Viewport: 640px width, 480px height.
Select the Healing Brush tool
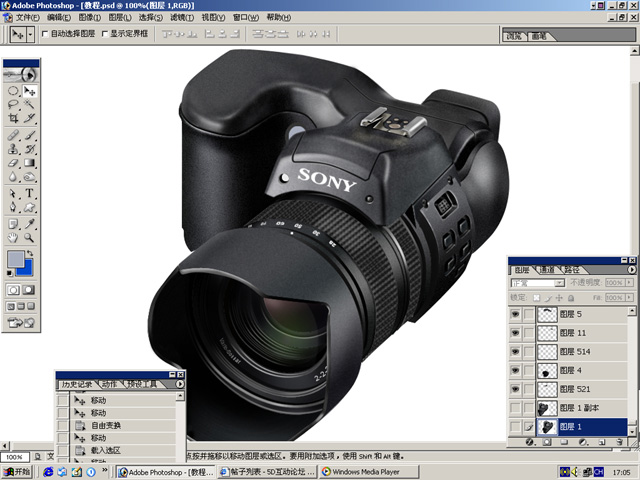(x=13, y=135)
